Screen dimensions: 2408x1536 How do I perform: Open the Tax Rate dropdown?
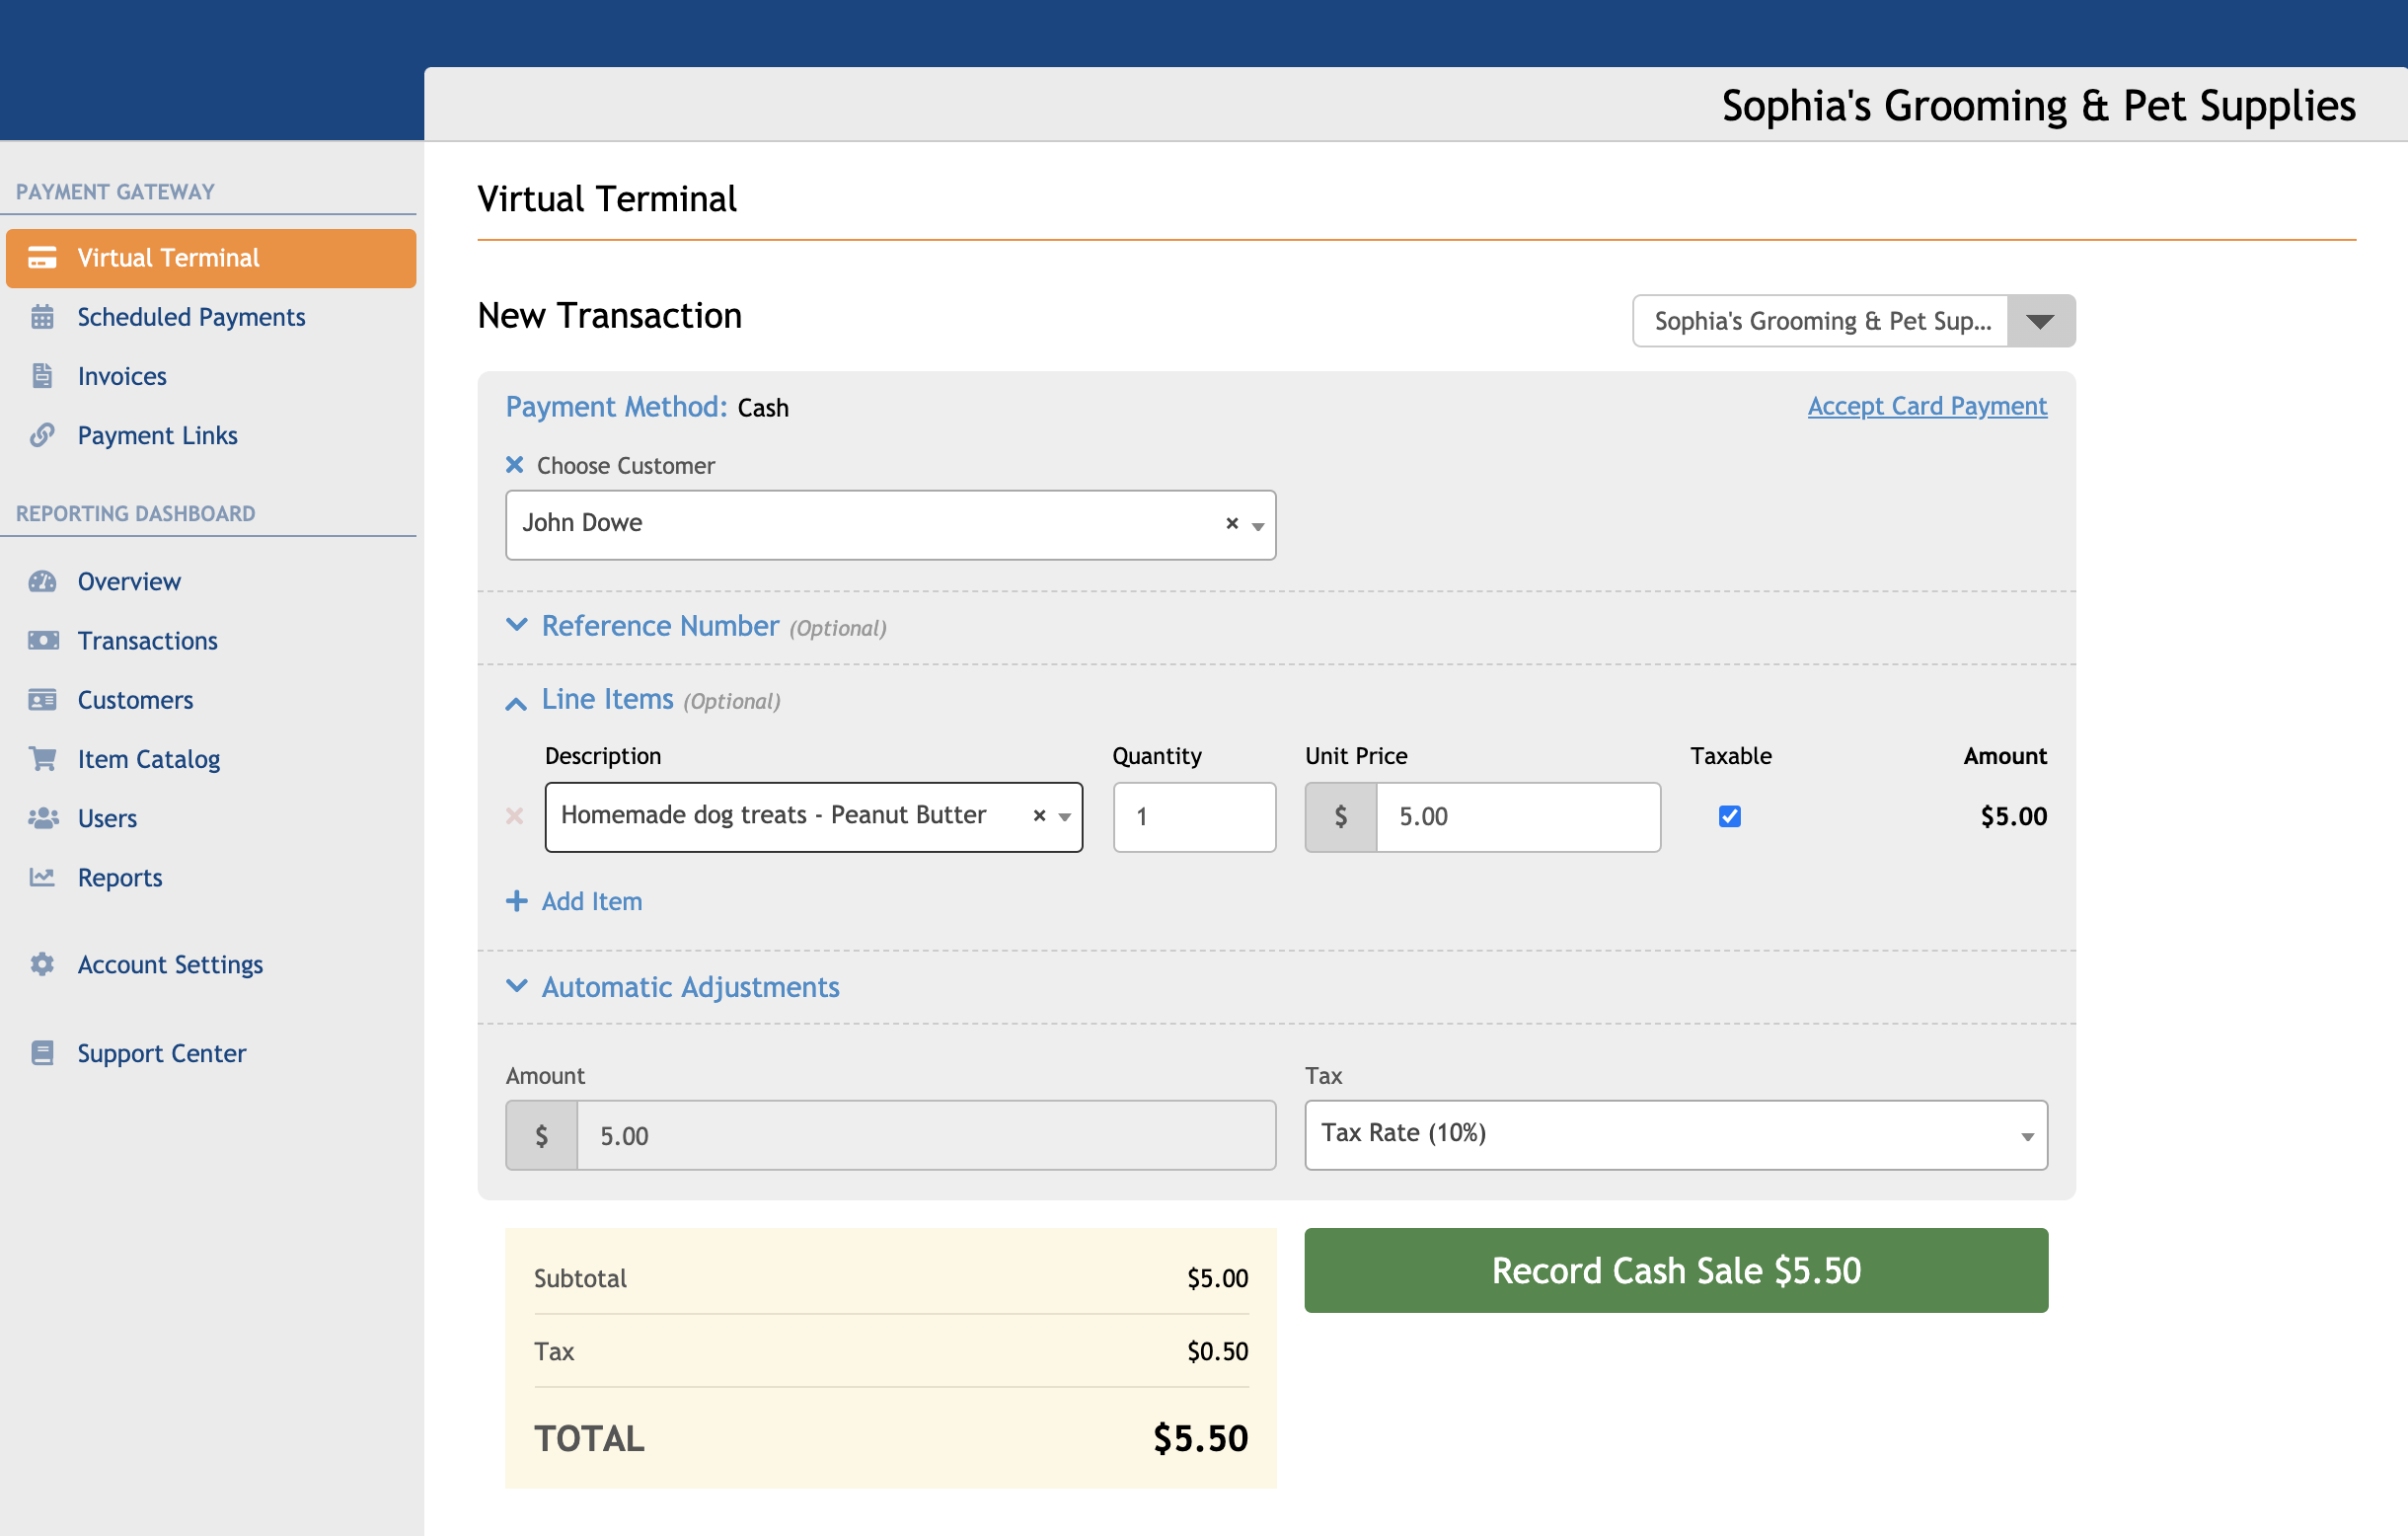[x=1675, y=1135]
